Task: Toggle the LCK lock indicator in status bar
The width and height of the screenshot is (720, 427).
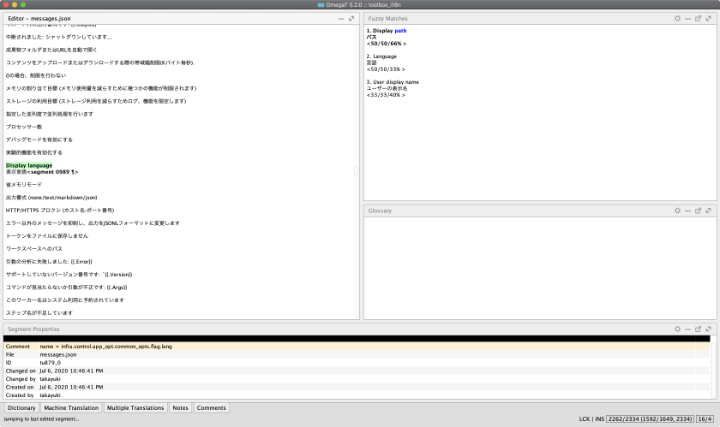Action: pyautogui.click(x=585, y=419)
